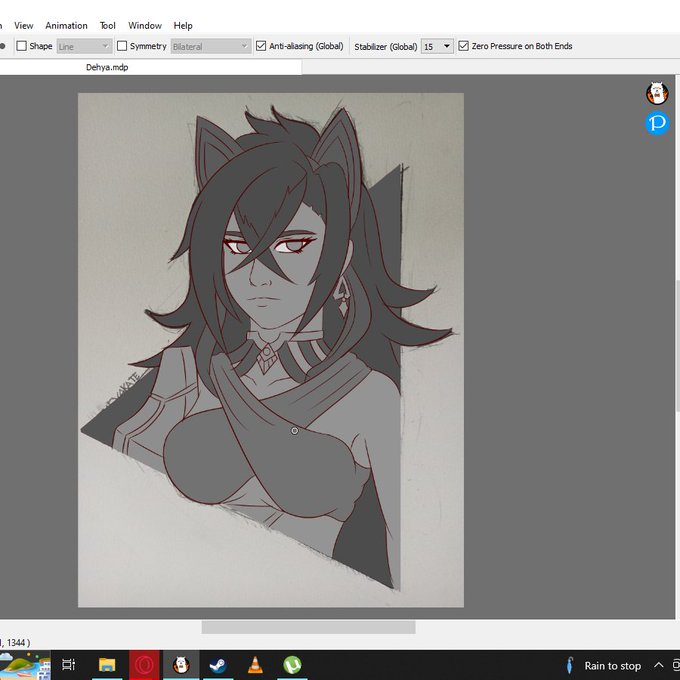The height and width of the screenshot is (680, 680).
Task: Open the Animation menu
Action: [x=66, y=26]
